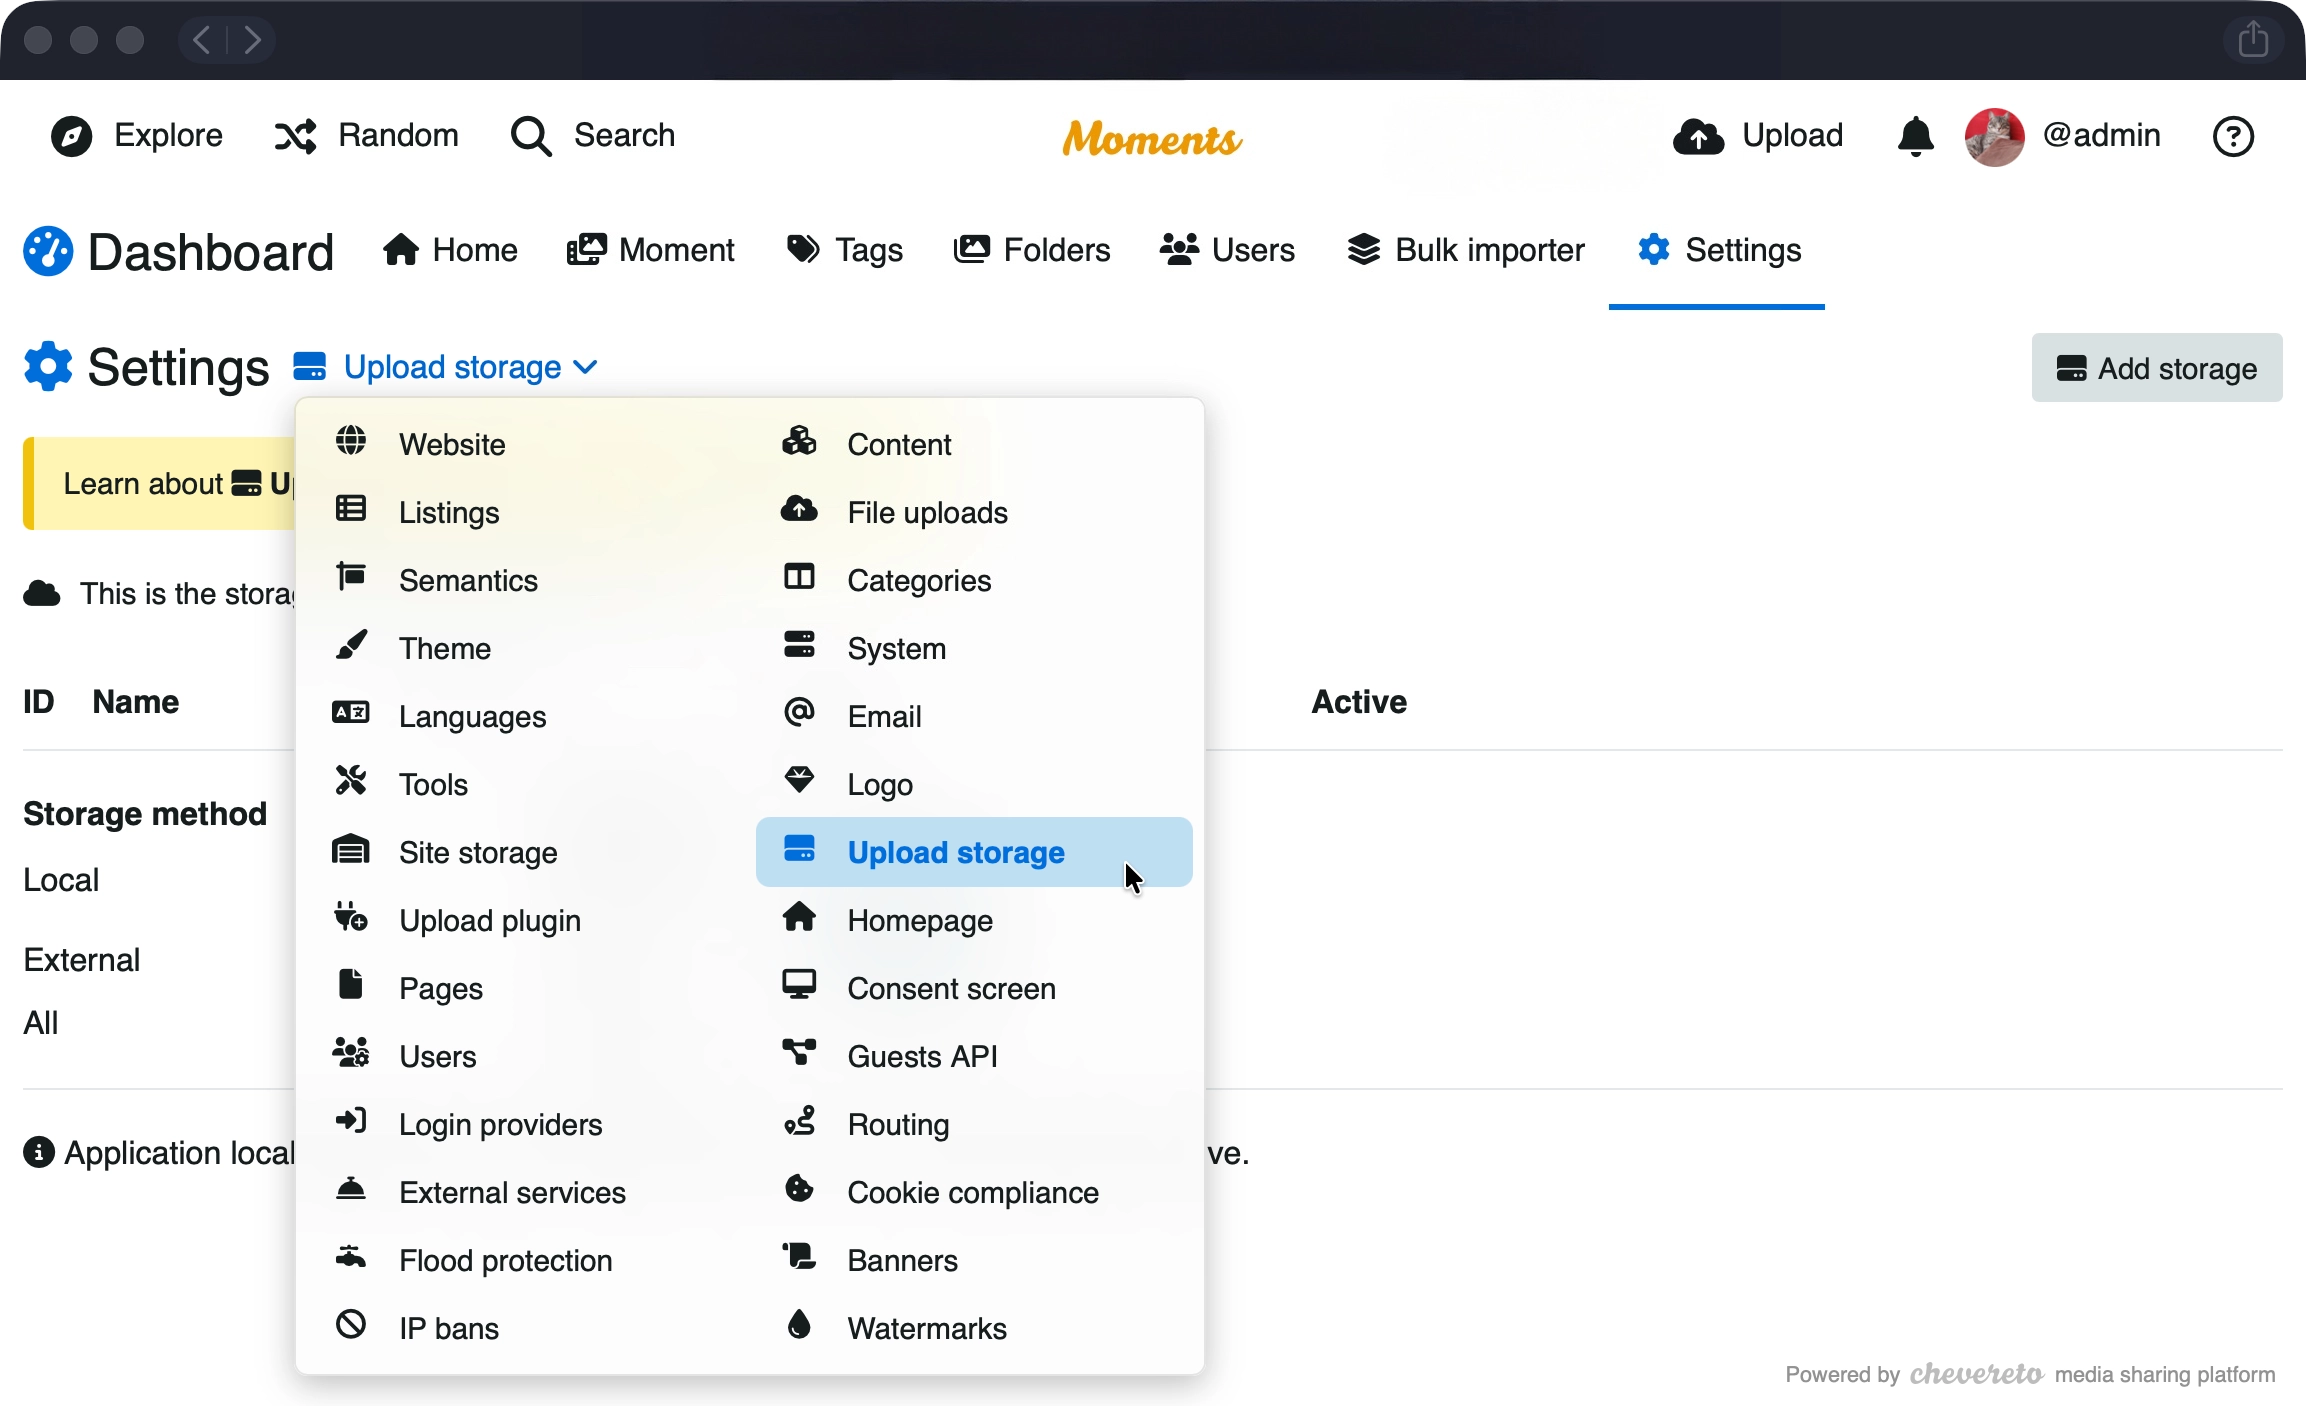The width and height of the screenshot is (2306, 1406).
Task: Click the Flood protection faucet icon
Action: click(x=351, y=1257)
